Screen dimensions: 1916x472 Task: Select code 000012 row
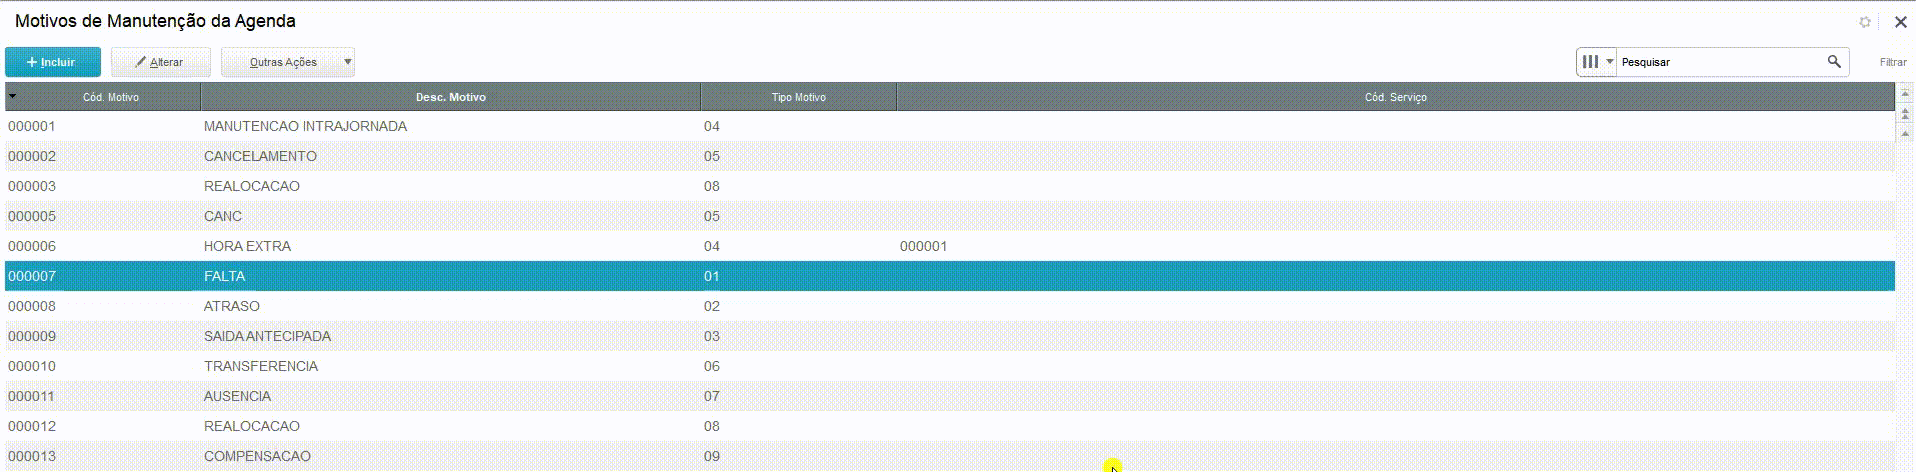950,426
